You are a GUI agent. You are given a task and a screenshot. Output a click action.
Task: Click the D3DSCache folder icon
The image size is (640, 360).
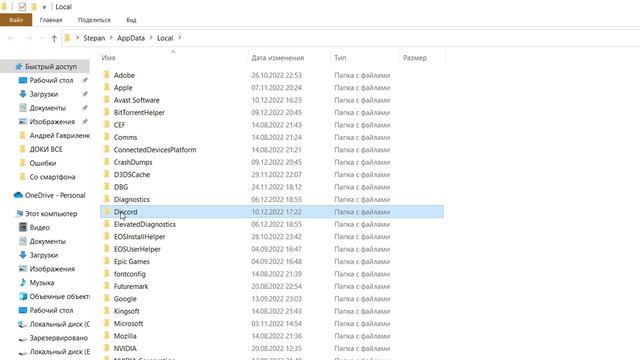107,174
